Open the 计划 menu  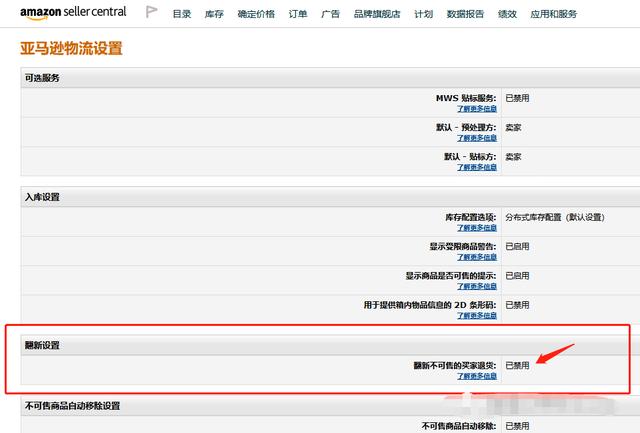click(423, 14)
